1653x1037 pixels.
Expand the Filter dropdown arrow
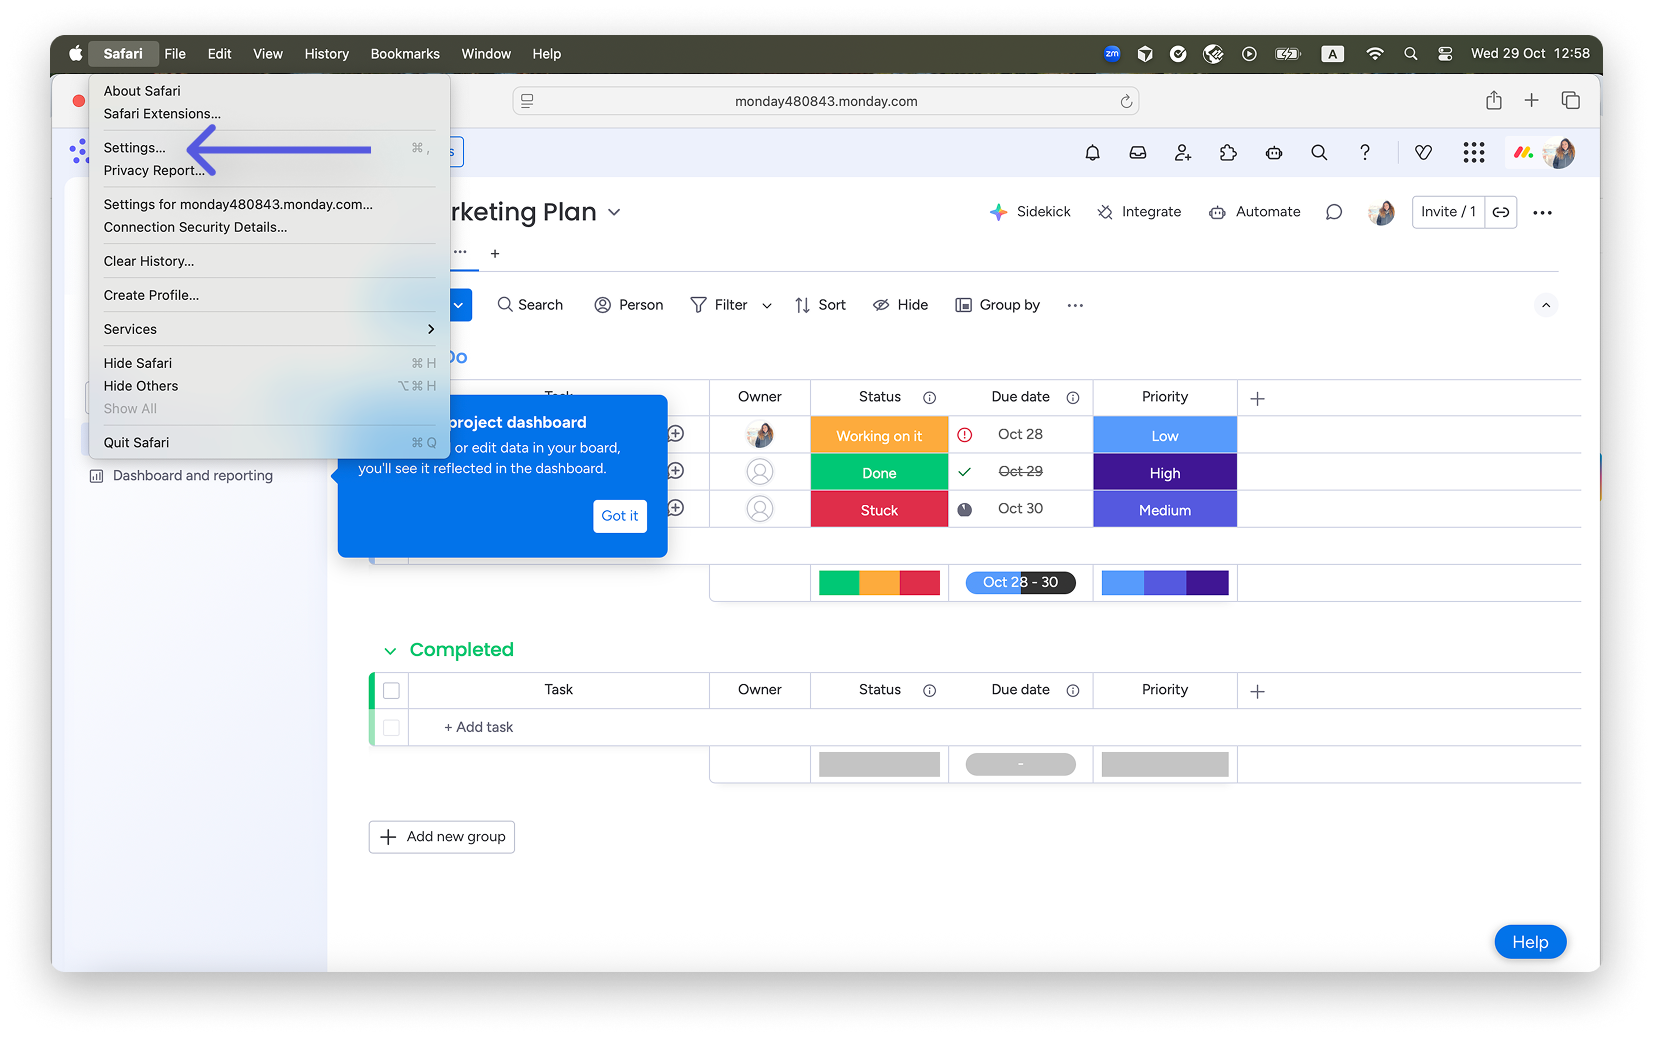(x=767, y=306)
